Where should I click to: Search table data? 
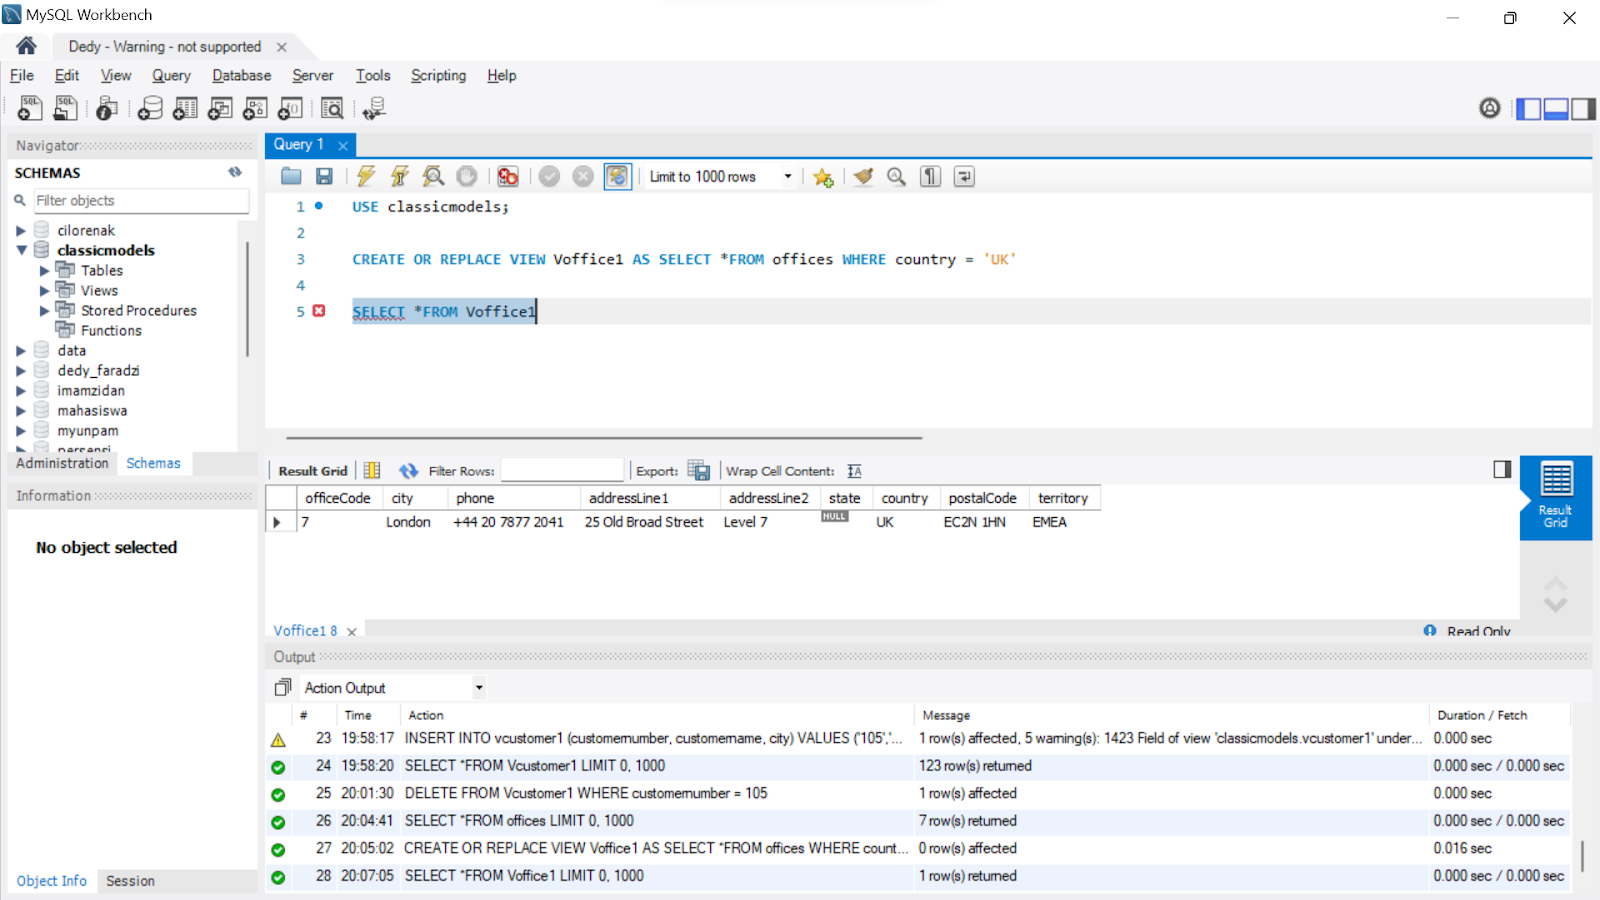click(x=332, y=108)
